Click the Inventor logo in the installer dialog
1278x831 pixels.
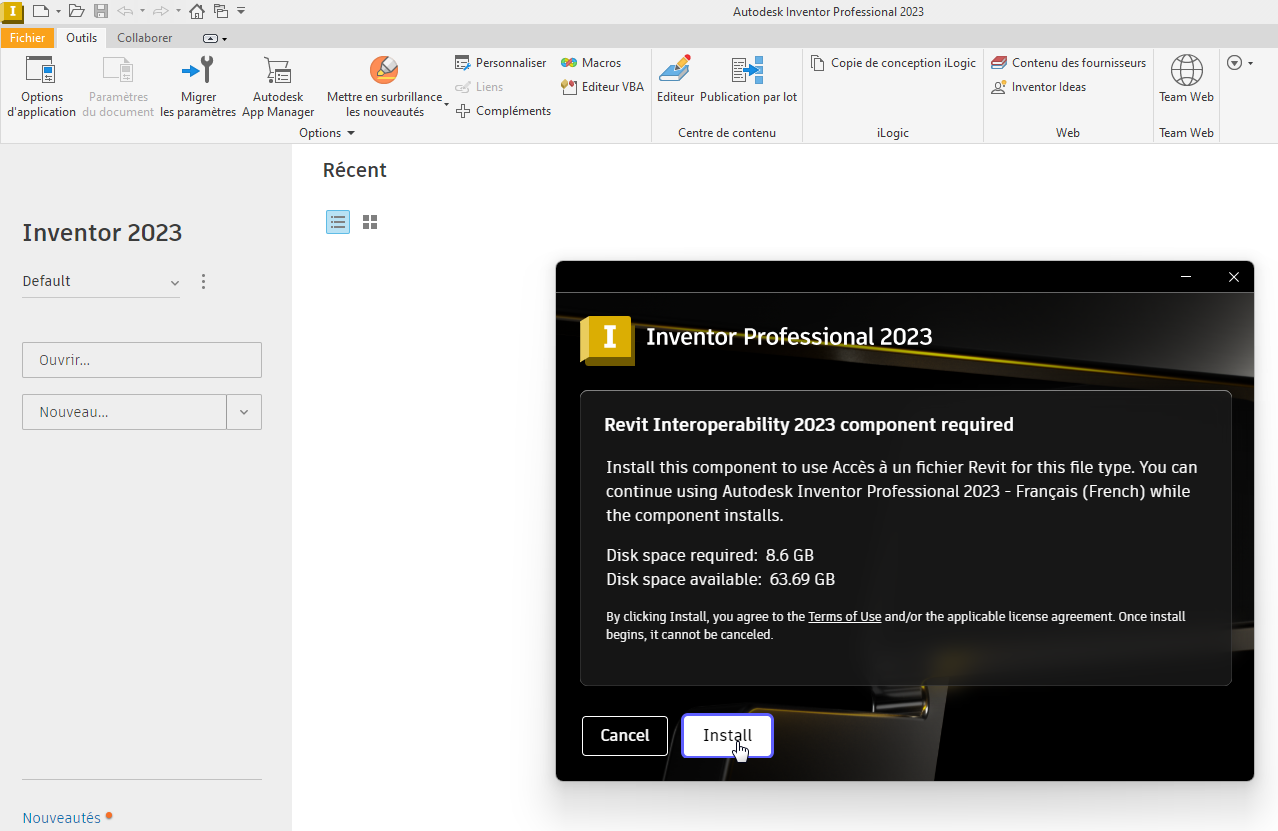click(x=607, y=340)
